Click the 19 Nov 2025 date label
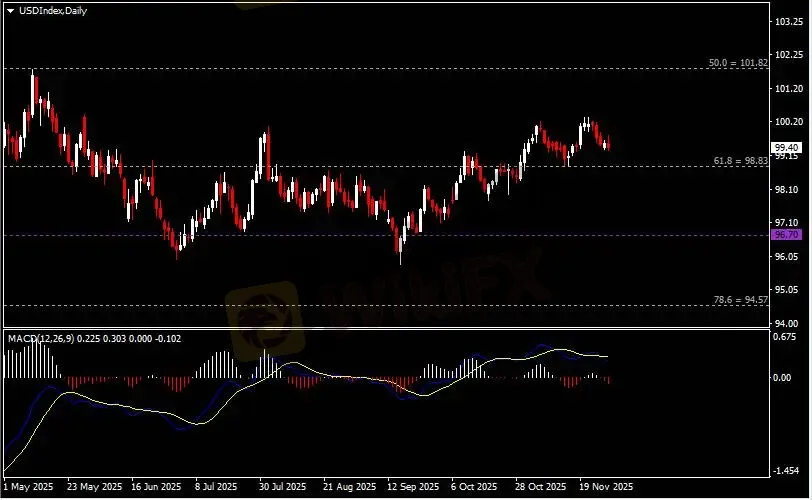The image size is (812, 500). pyautogui.click(x=606, y=487)
